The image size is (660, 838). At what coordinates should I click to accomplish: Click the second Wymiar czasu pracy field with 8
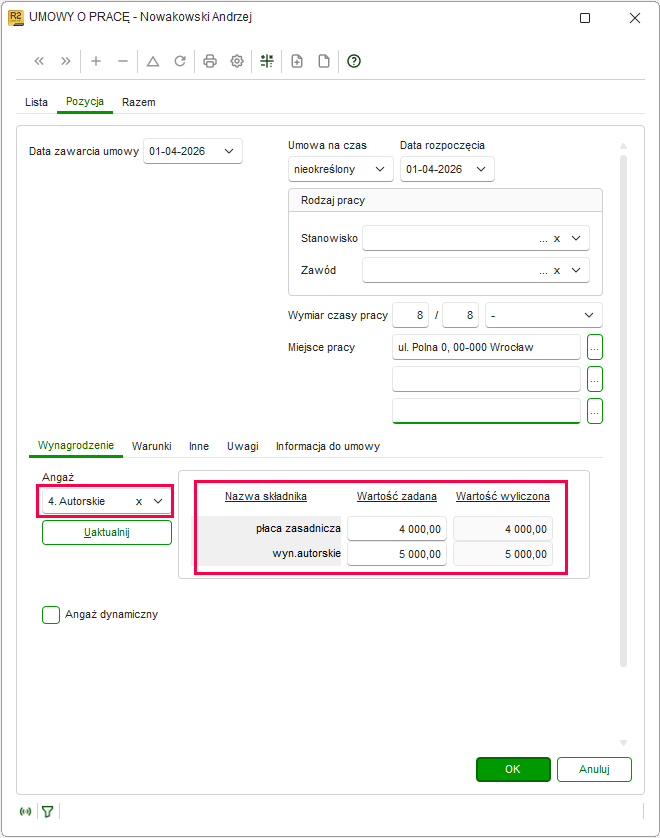click(461, 315)
